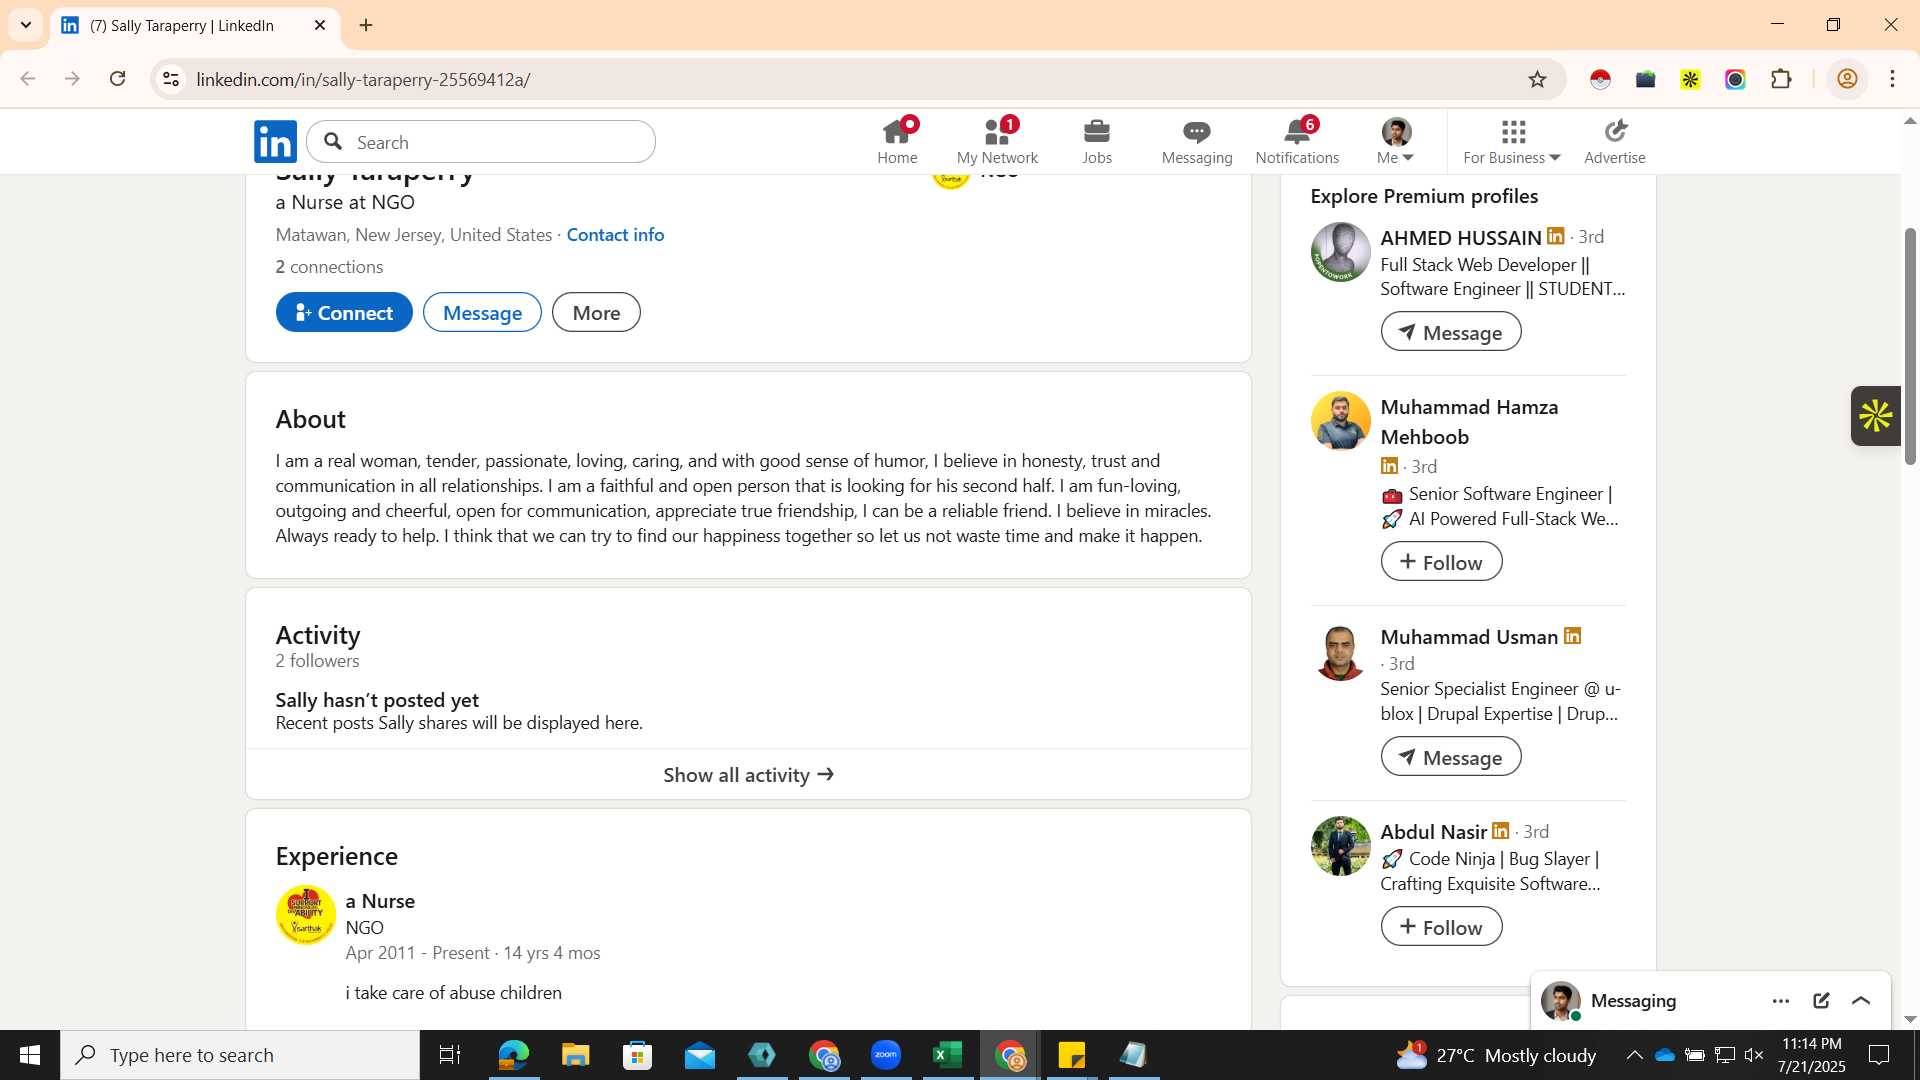Open the Advertise link
The image size is (1920, 1080).
1615,141
